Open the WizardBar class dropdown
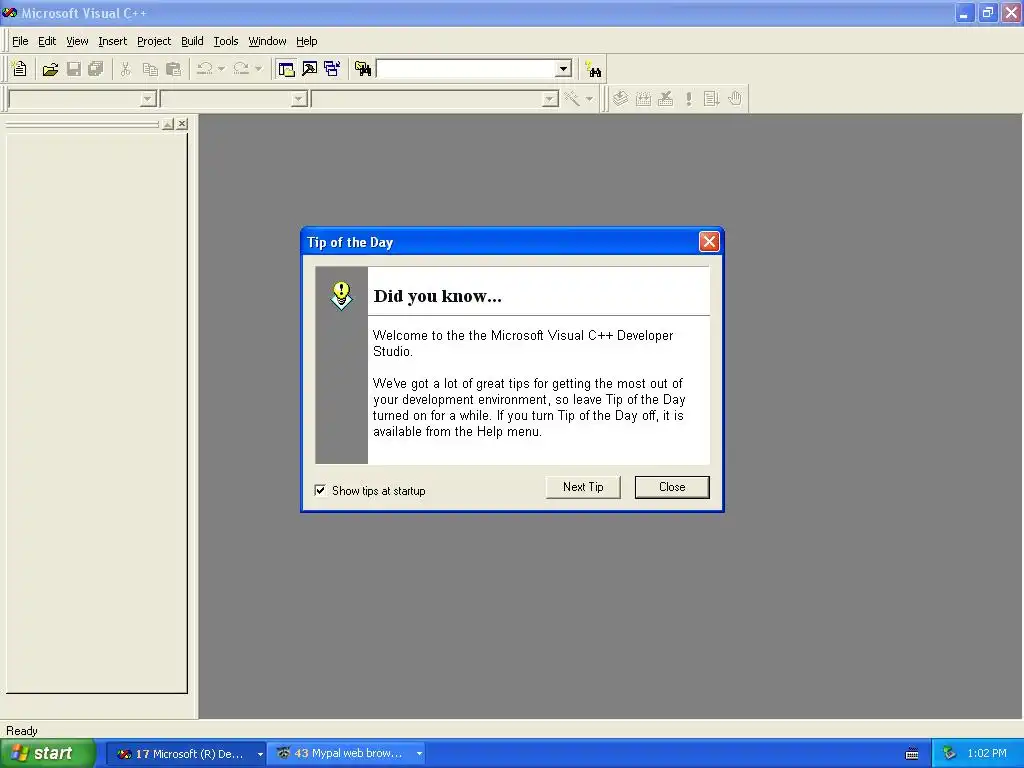The width and height of the screenshot is (1024, 768). (148, 99)
